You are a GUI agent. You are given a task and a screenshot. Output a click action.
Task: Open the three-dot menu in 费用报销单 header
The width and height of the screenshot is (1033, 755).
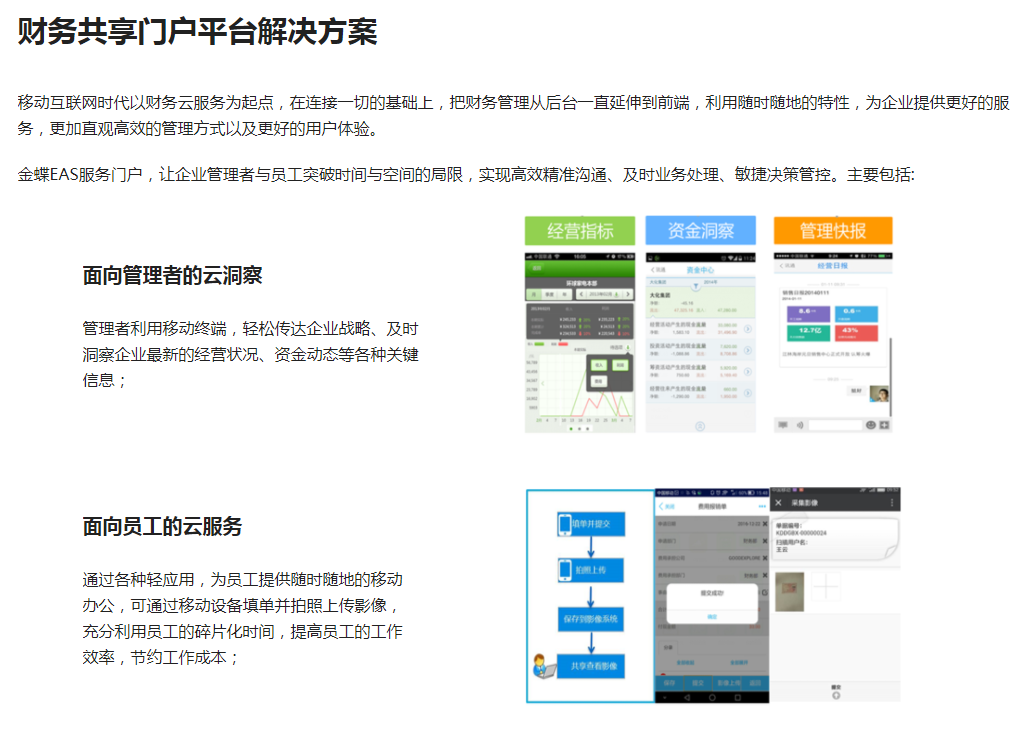761,507
